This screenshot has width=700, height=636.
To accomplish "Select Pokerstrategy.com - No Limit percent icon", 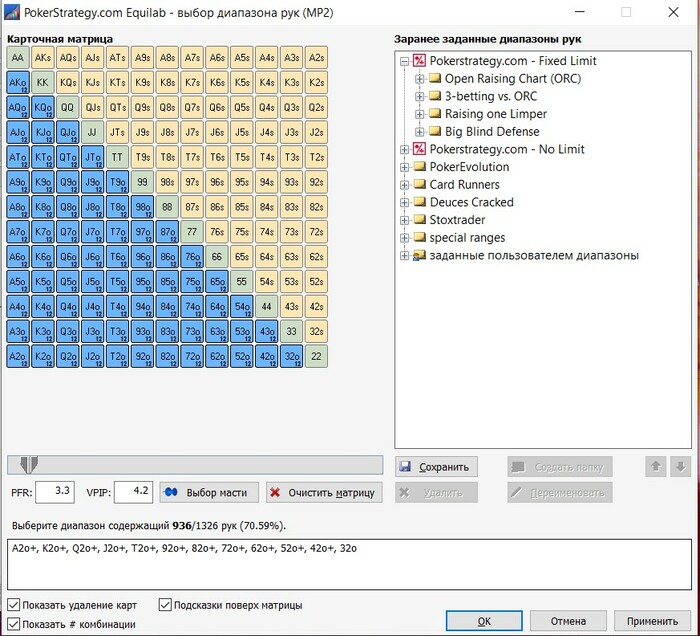I will click(419, 149).
